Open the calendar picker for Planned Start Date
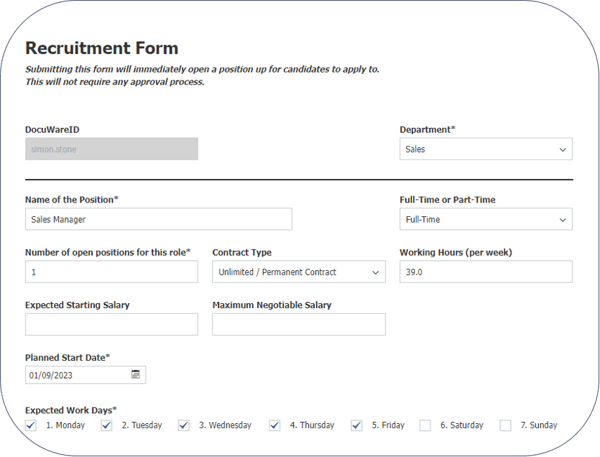The image size is (600, 457). point(136,375)
